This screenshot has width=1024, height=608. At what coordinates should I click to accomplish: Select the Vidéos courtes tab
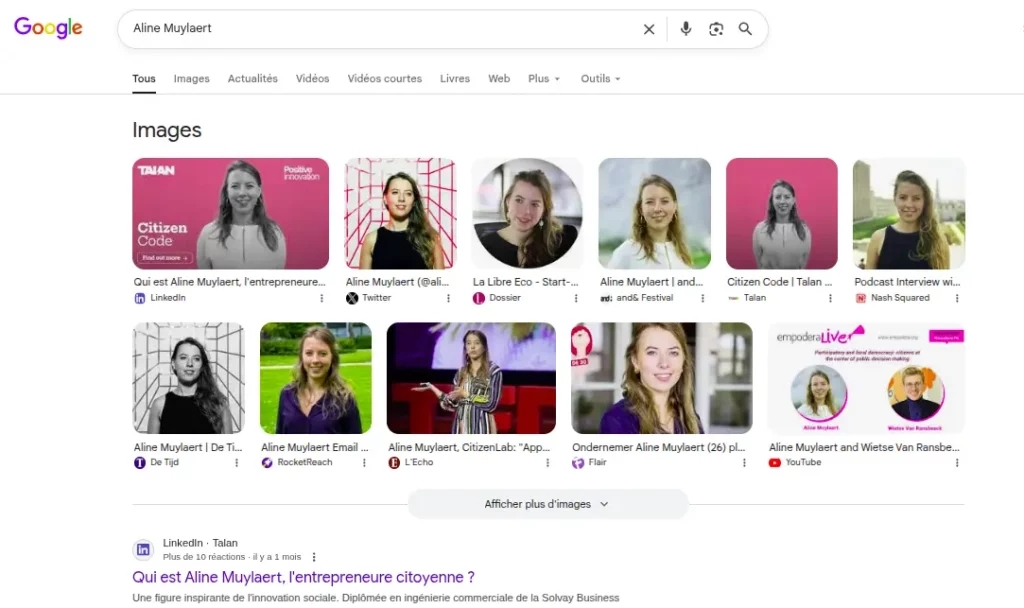[x=384, y=78]
